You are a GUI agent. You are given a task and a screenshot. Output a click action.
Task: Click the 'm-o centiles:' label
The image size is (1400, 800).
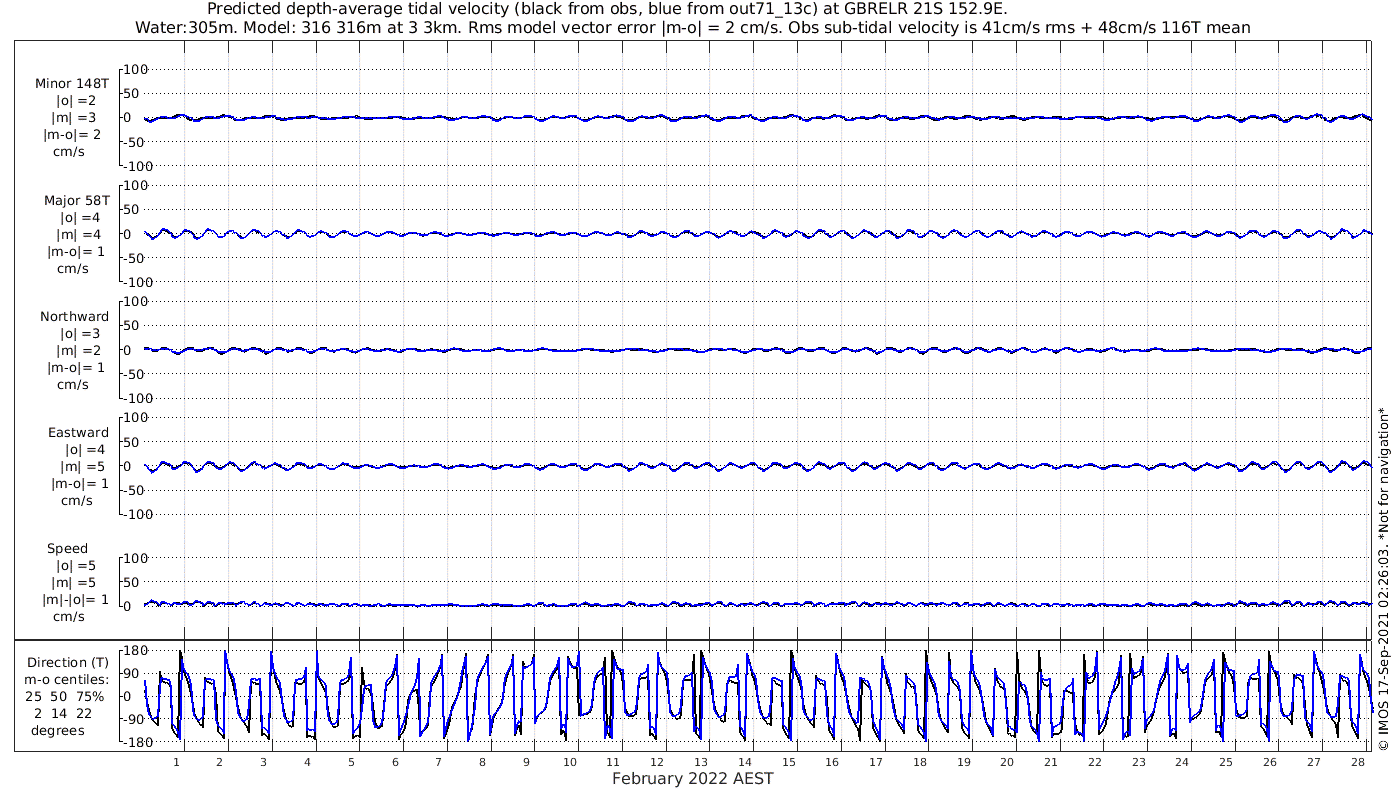[x=67, y=679]
